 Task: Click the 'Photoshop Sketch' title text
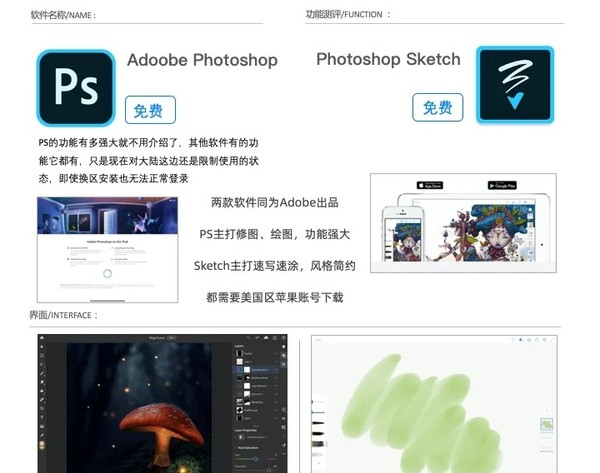[x=388, y=59]
